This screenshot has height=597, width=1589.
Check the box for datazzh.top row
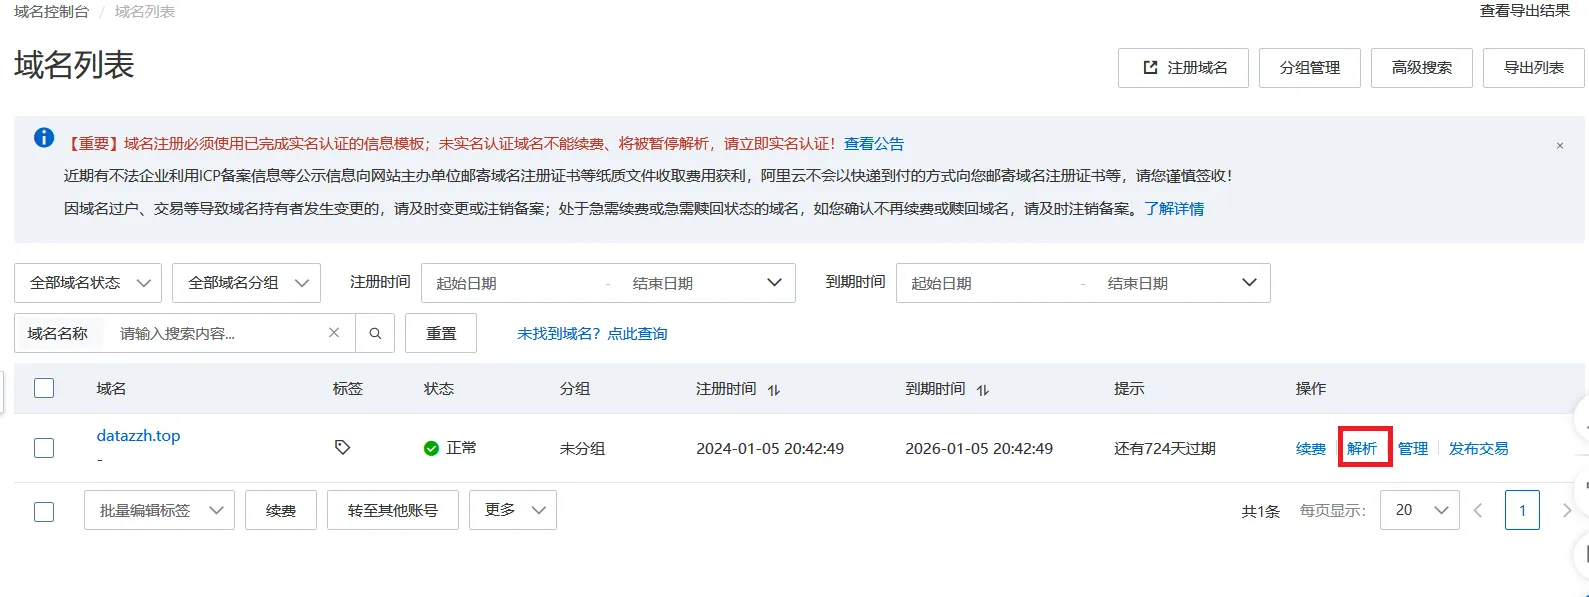click(44, 448)
